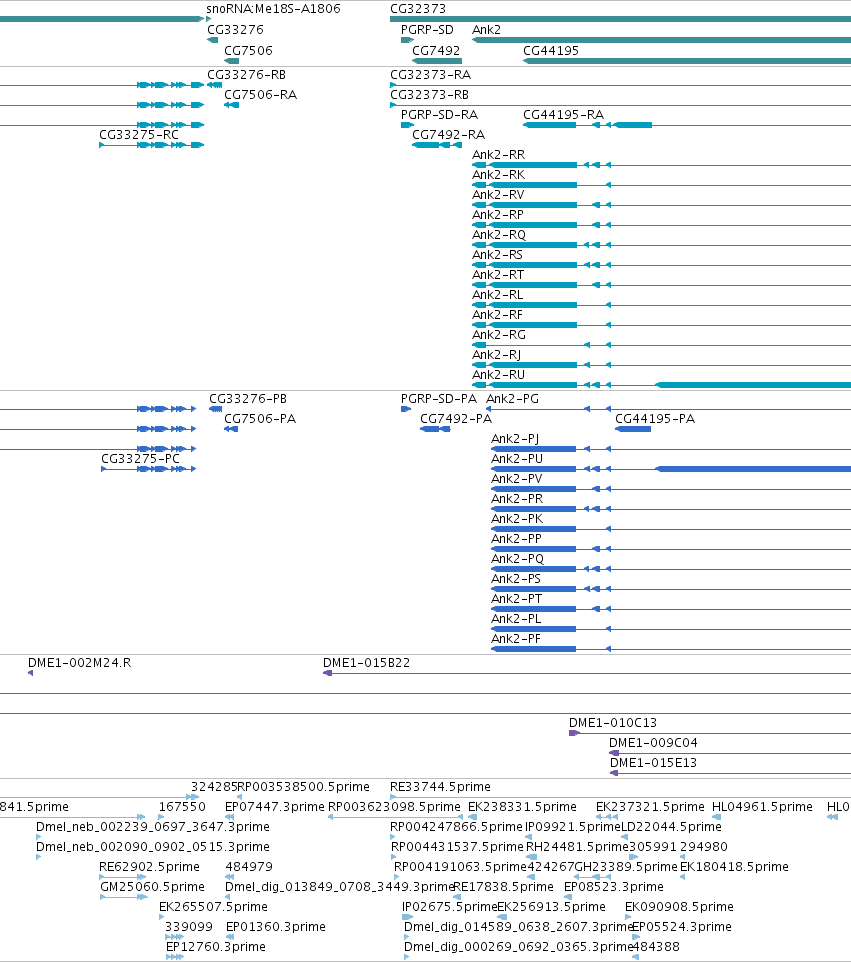
Task: Click the CG7492 gene arrow glyph
Action: click(437, 61)
